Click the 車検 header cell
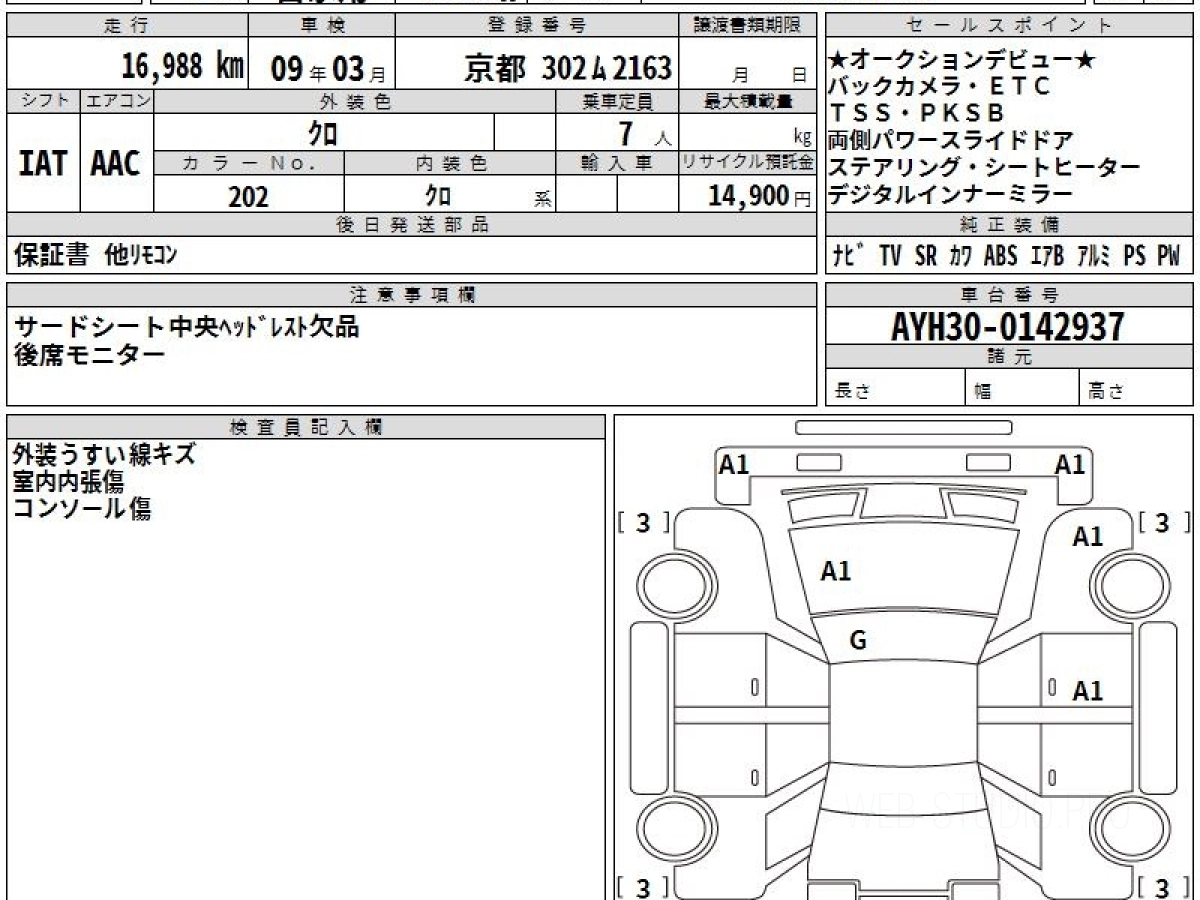1200x900 pixels. click(321, 26)
